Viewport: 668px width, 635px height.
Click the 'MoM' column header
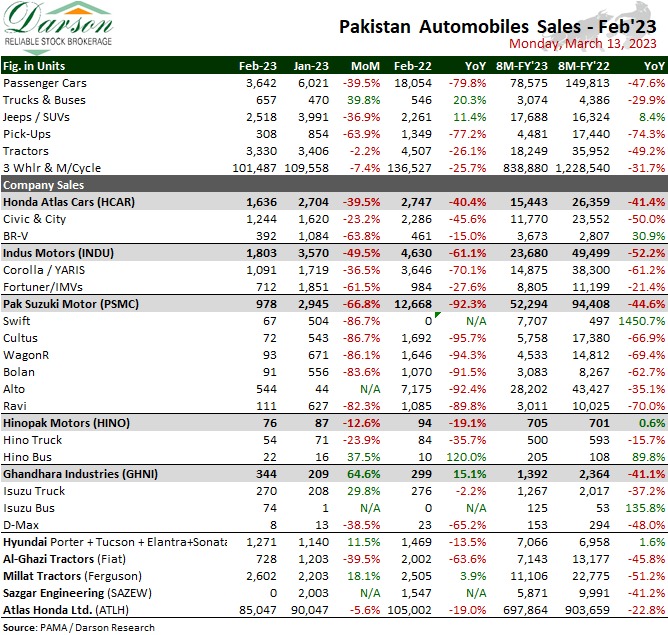pyautogui.click(x=366, y=66)
